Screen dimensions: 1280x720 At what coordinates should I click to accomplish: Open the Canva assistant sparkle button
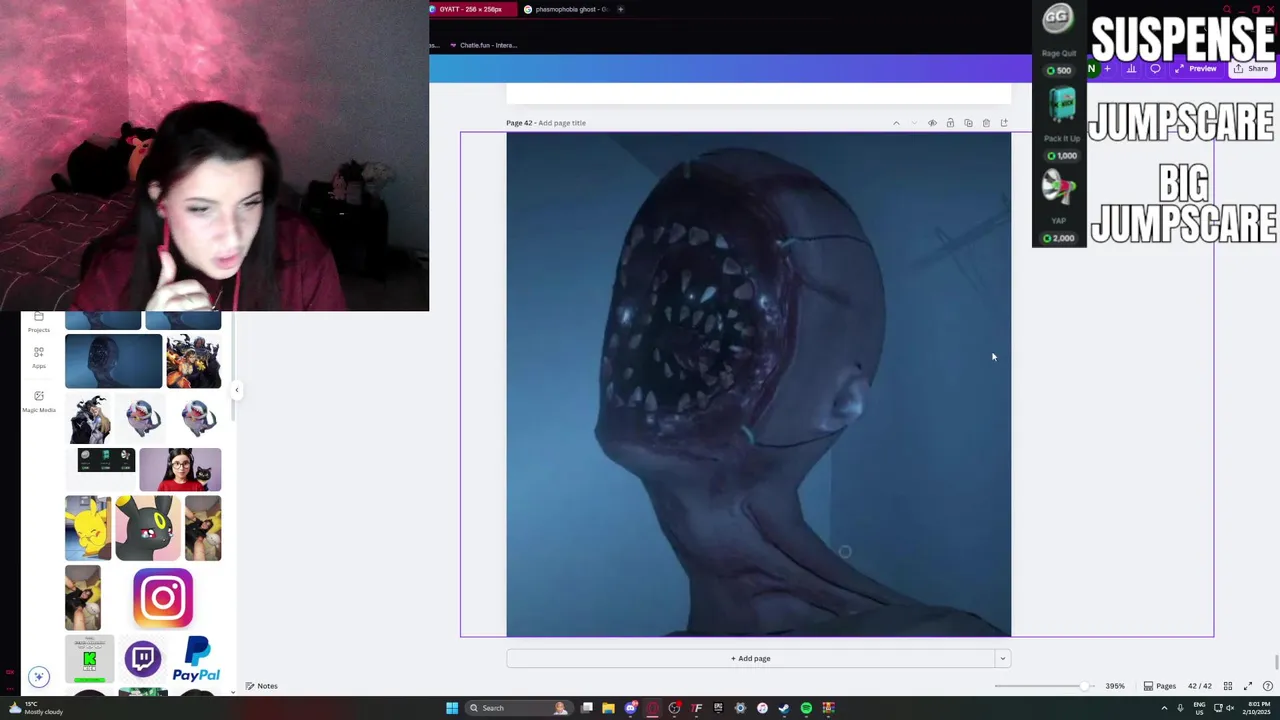39,677
